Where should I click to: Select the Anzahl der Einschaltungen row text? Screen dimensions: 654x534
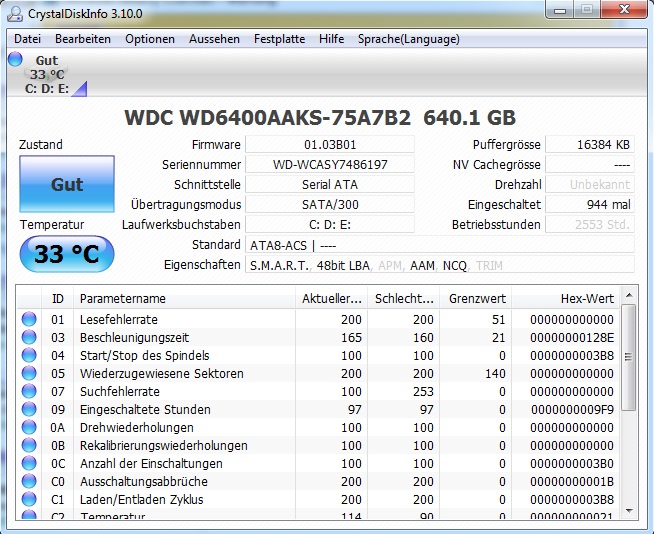coord(151,463)
